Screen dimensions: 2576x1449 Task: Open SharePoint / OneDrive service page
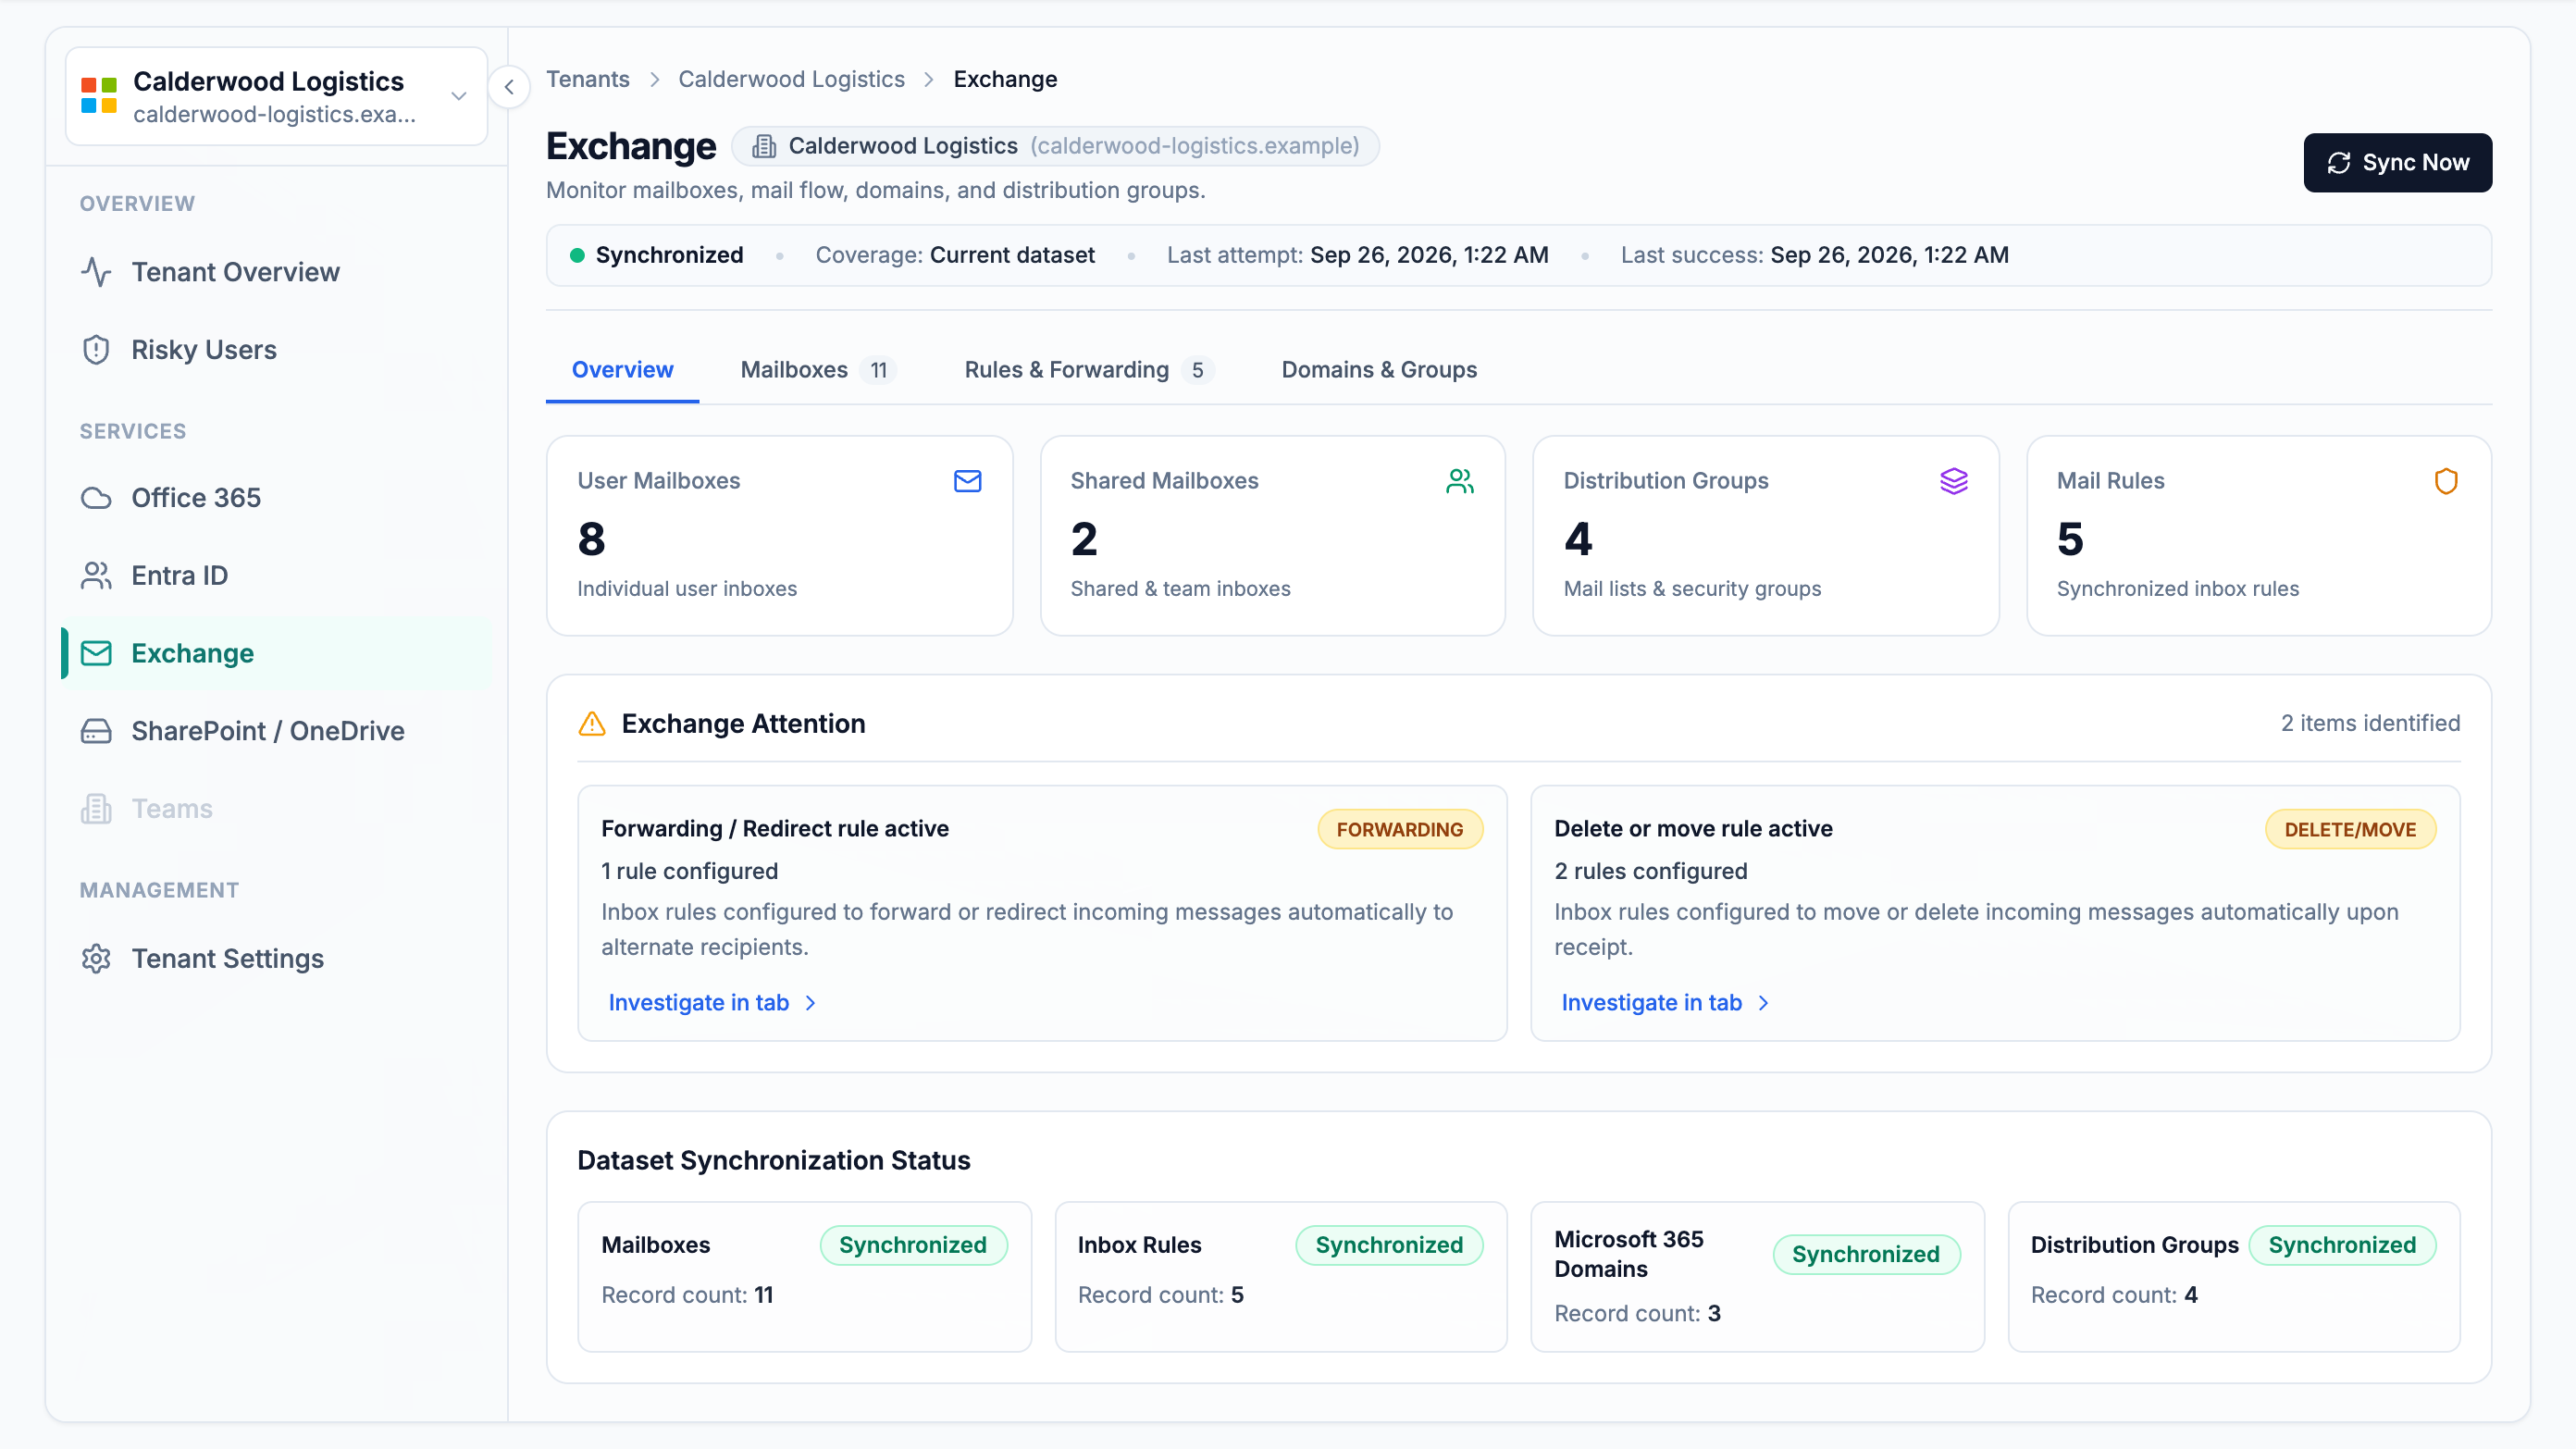(275, 731)
